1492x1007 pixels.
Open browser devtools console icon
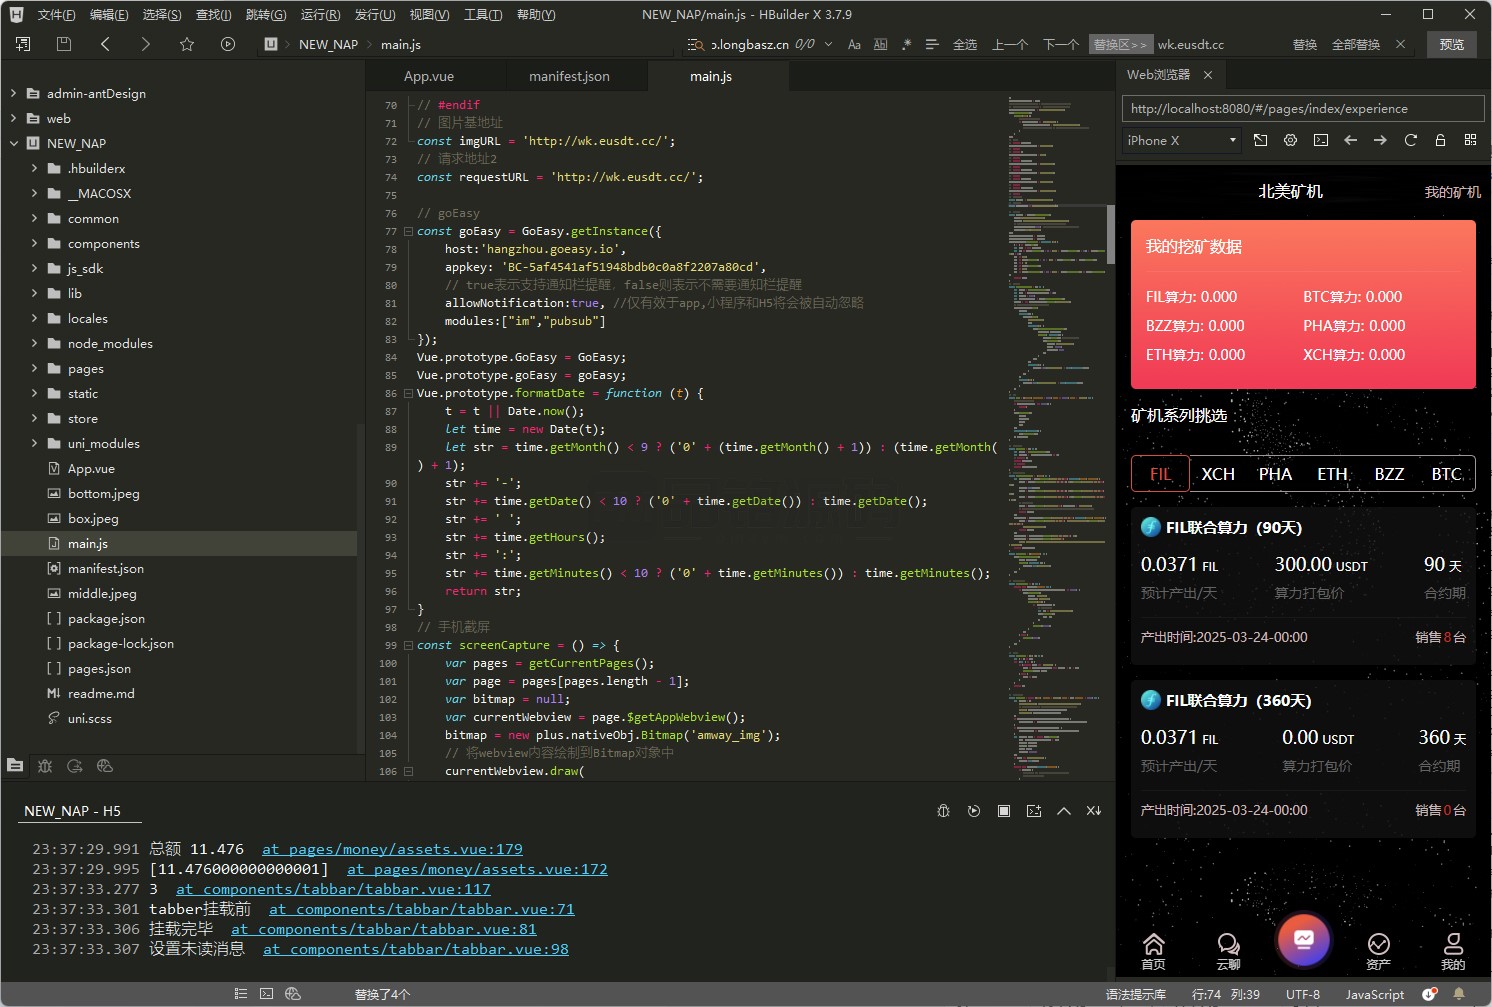[1320, 140]
